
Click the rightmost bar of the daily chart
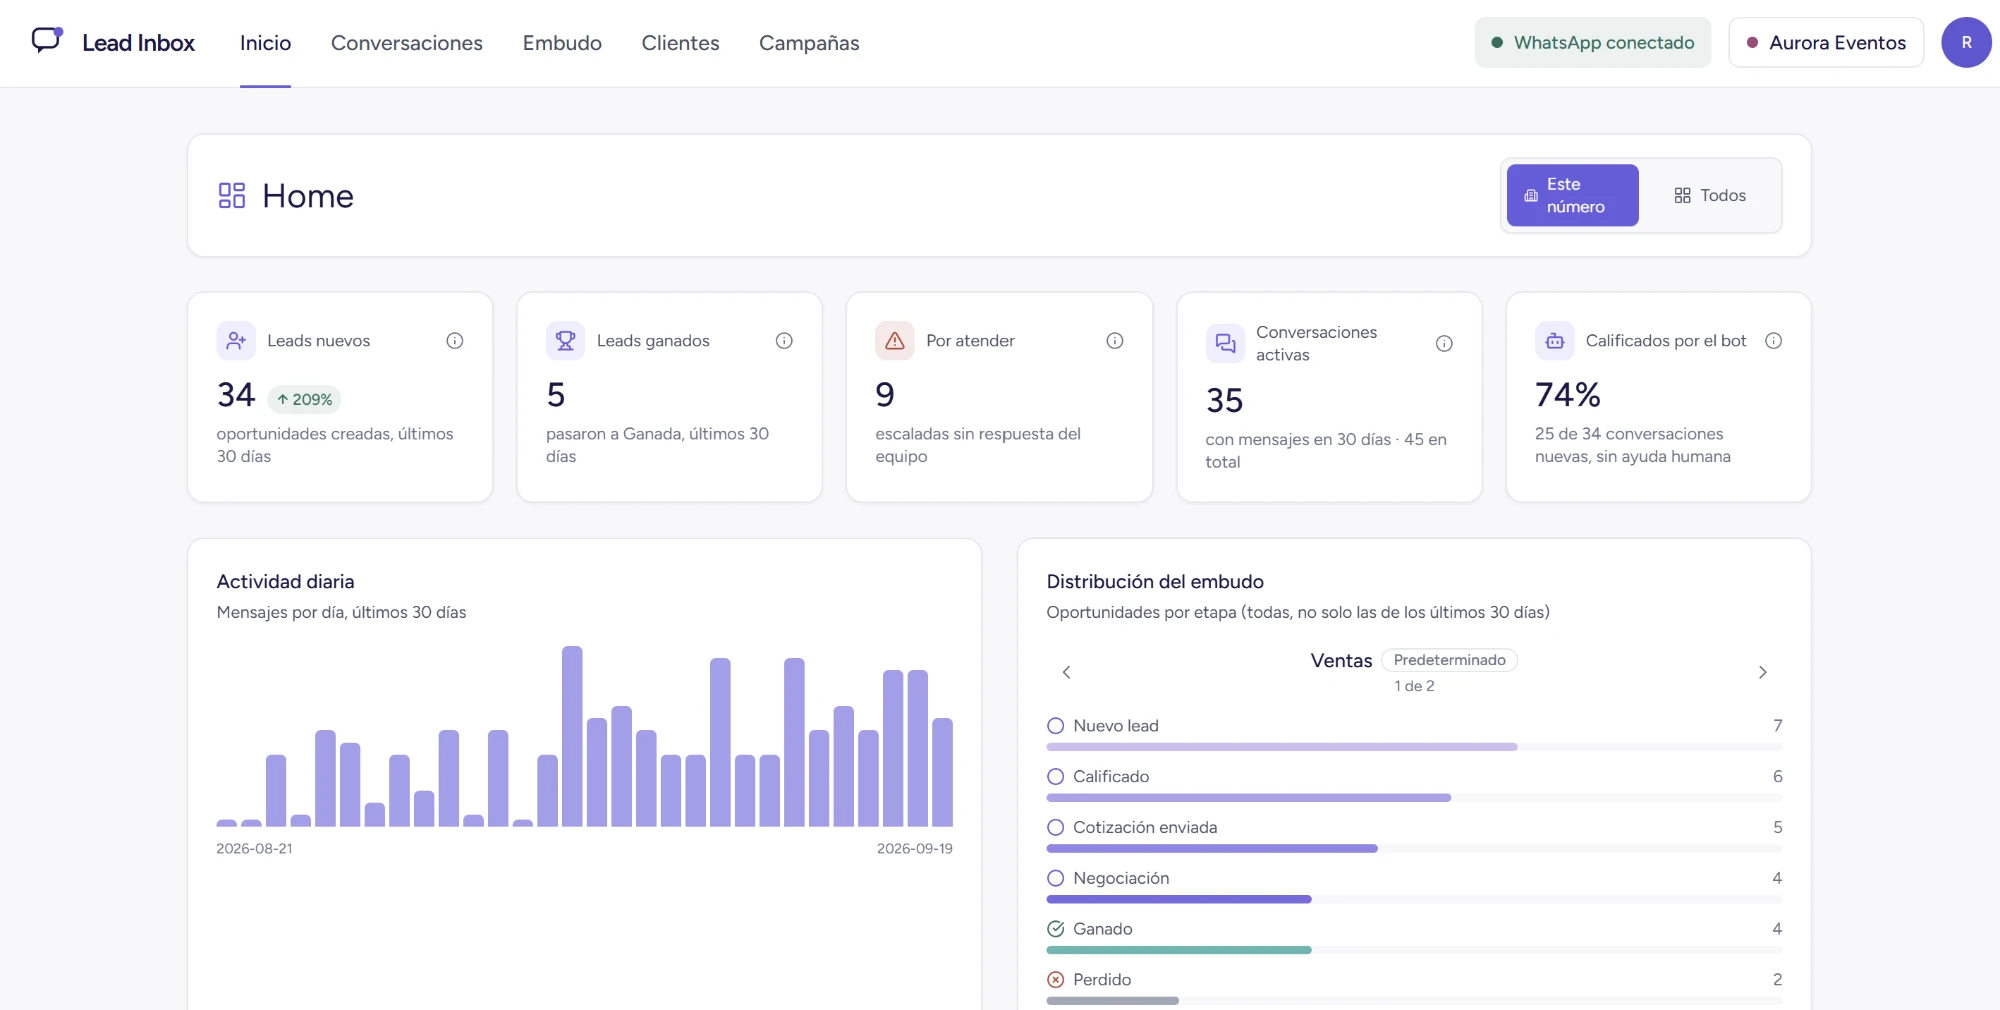942,772
